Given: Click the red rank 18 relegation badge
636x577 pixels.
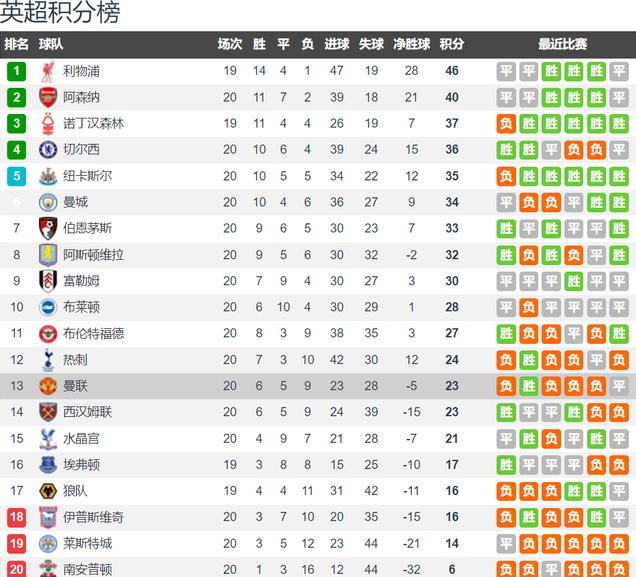Looking at the screenshot, I should [17, 517].
